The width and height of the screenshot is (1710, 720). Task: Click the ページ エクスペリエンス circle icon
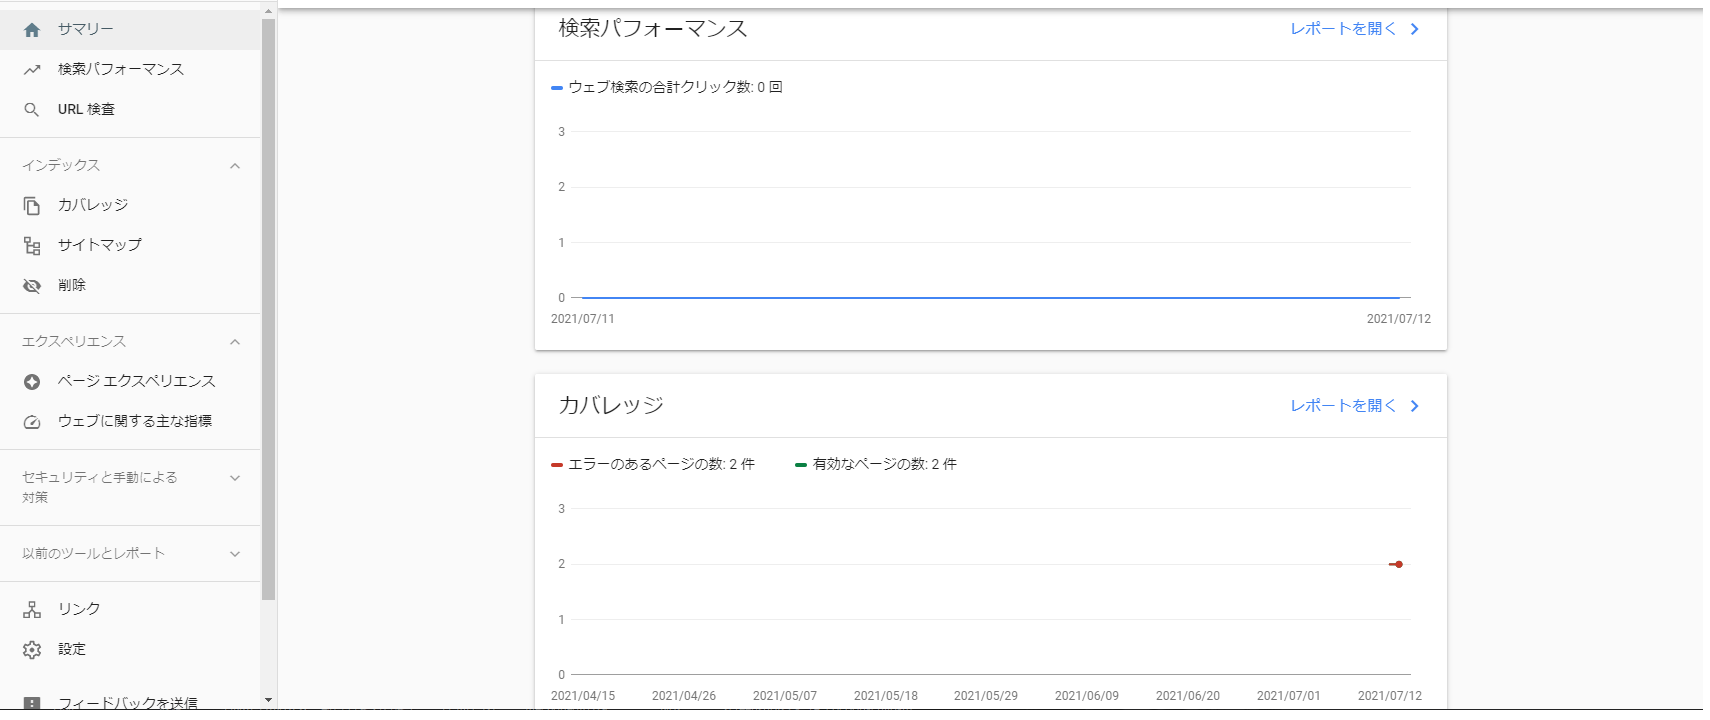coord(32,382)
